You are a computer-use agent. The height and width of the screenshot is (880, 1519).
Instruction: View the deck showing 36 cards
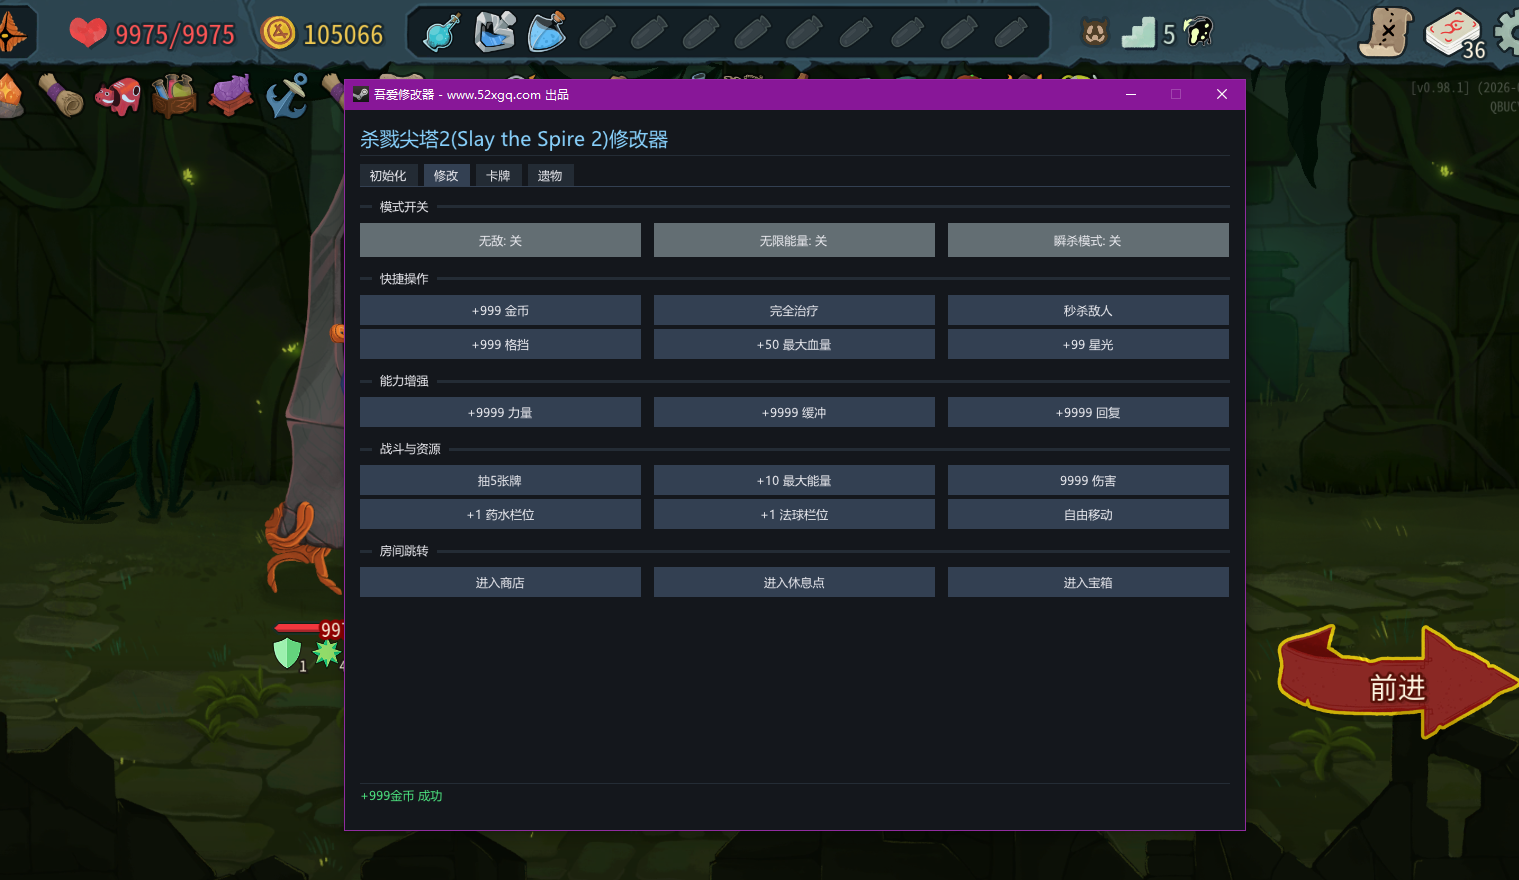coord(1453,31)
